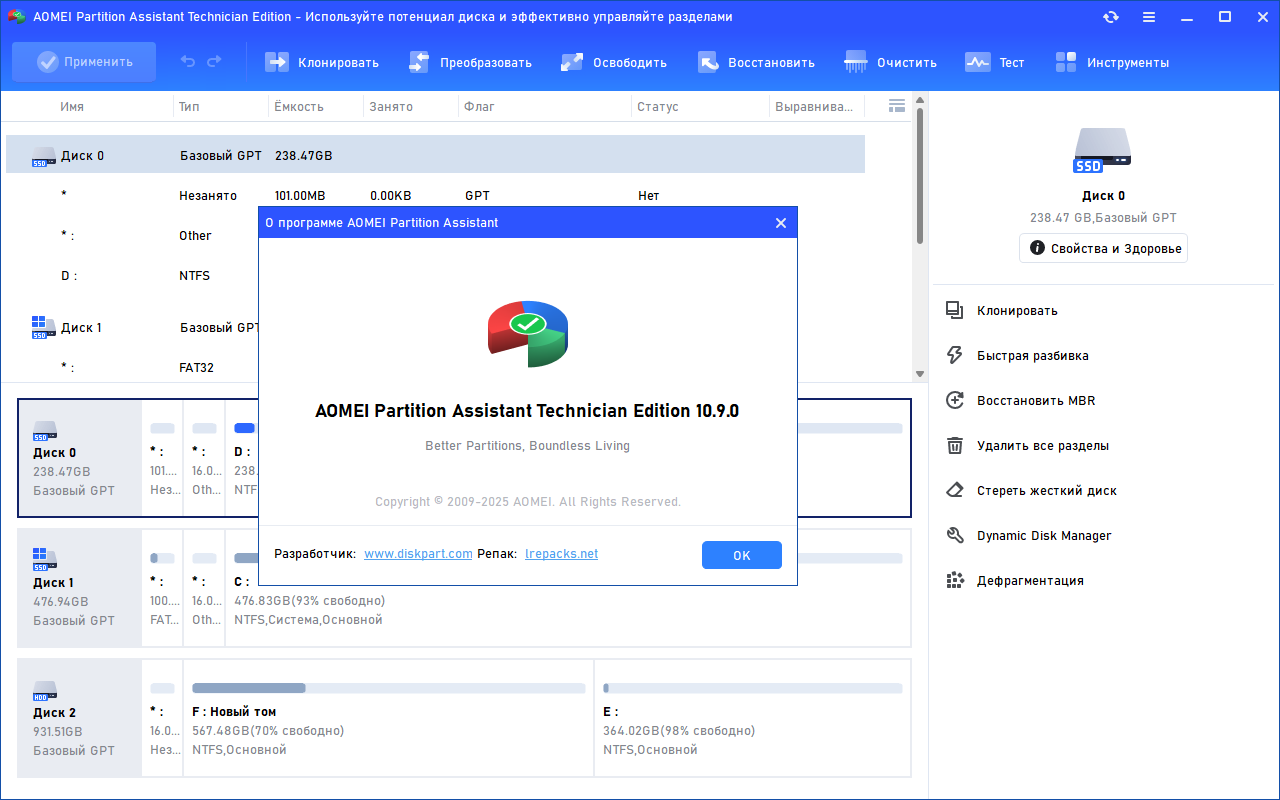Click the Восстановить toolbar item
Viewport: 1280px width, 800px height.
coord(756,62)
